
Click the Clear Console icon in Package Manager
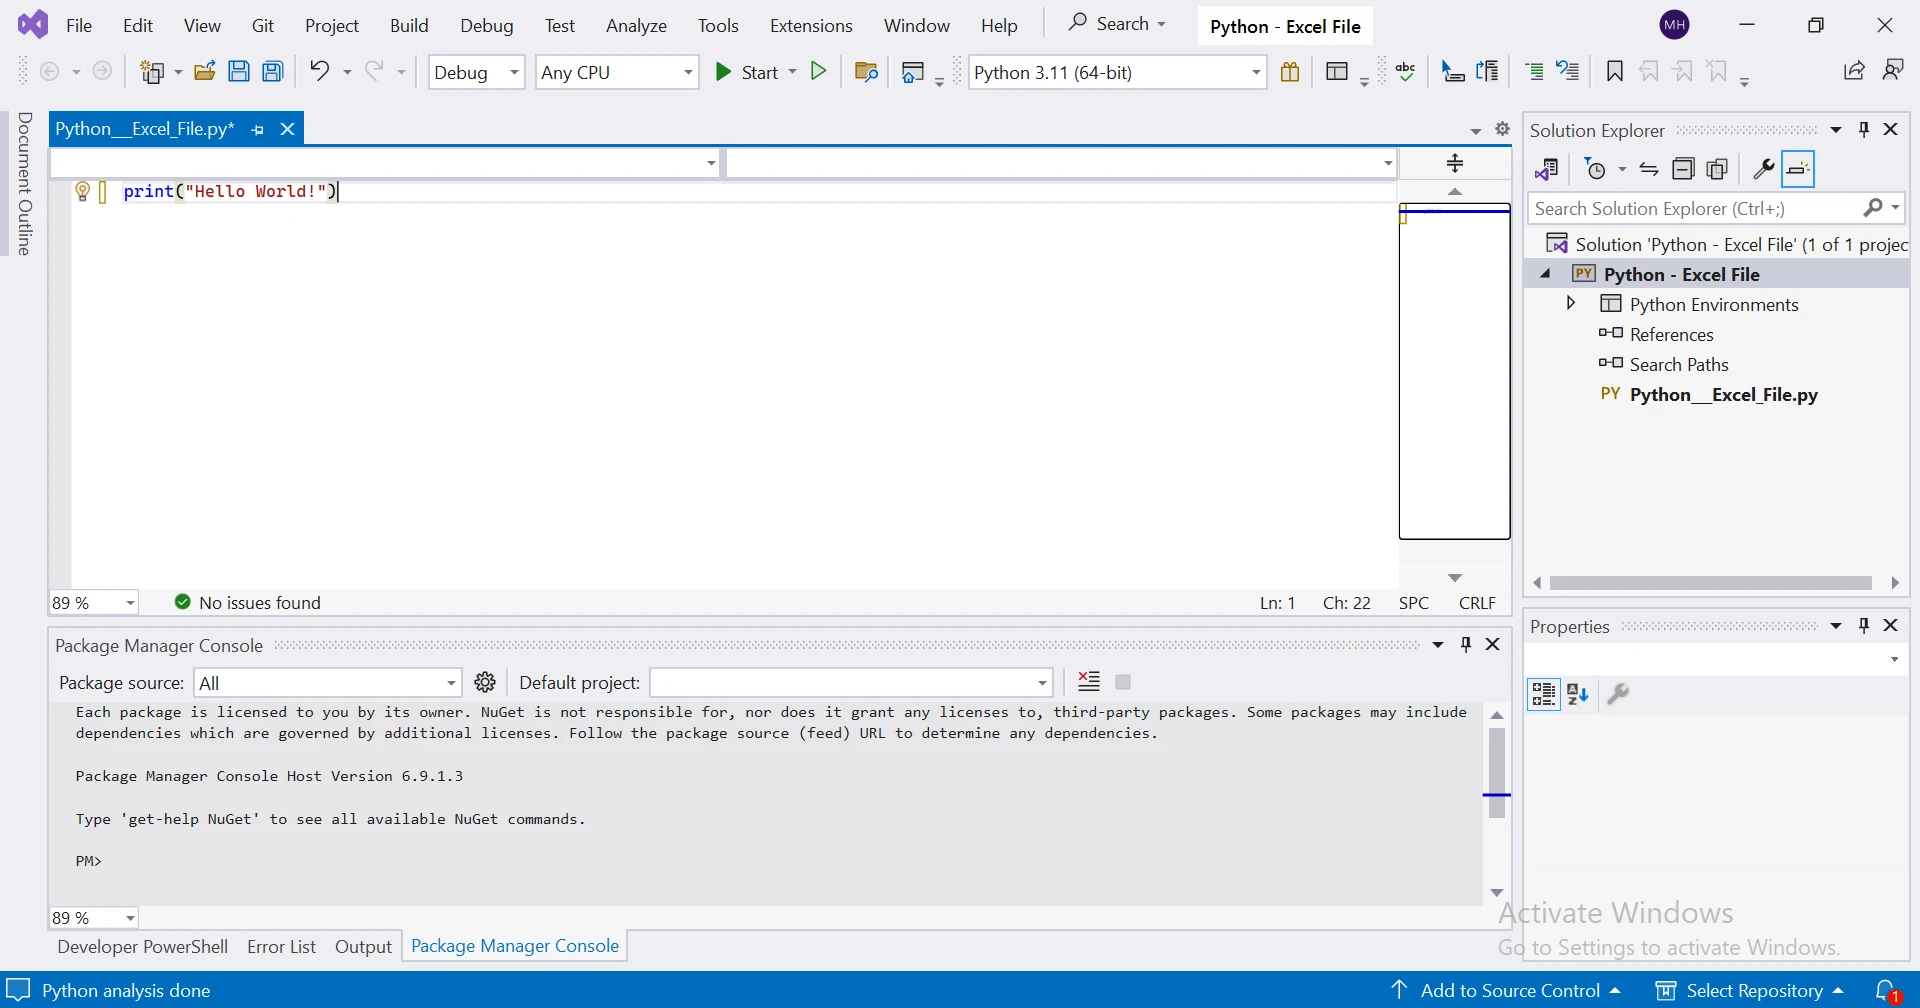[1089, 682]
